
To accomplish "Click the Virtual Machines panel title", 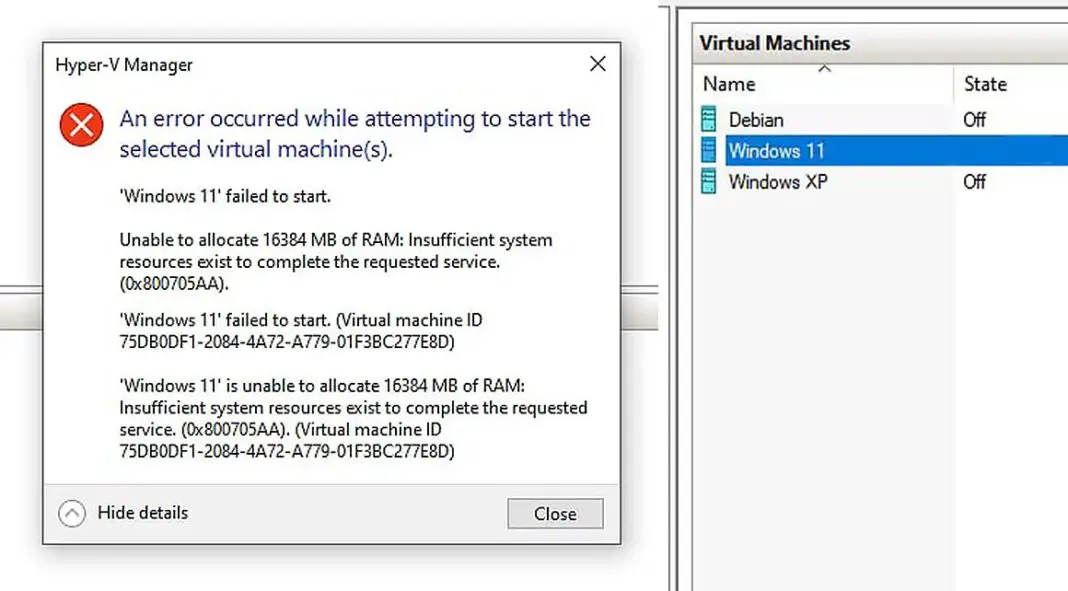I will [x=774, y=43].
